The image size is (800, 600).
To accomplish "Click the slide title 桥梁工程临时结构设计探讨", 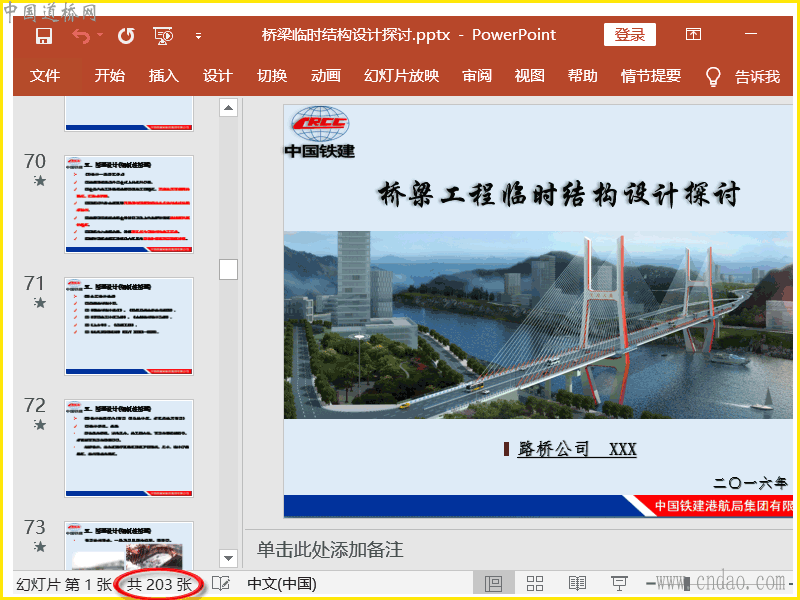I will 559,194.
